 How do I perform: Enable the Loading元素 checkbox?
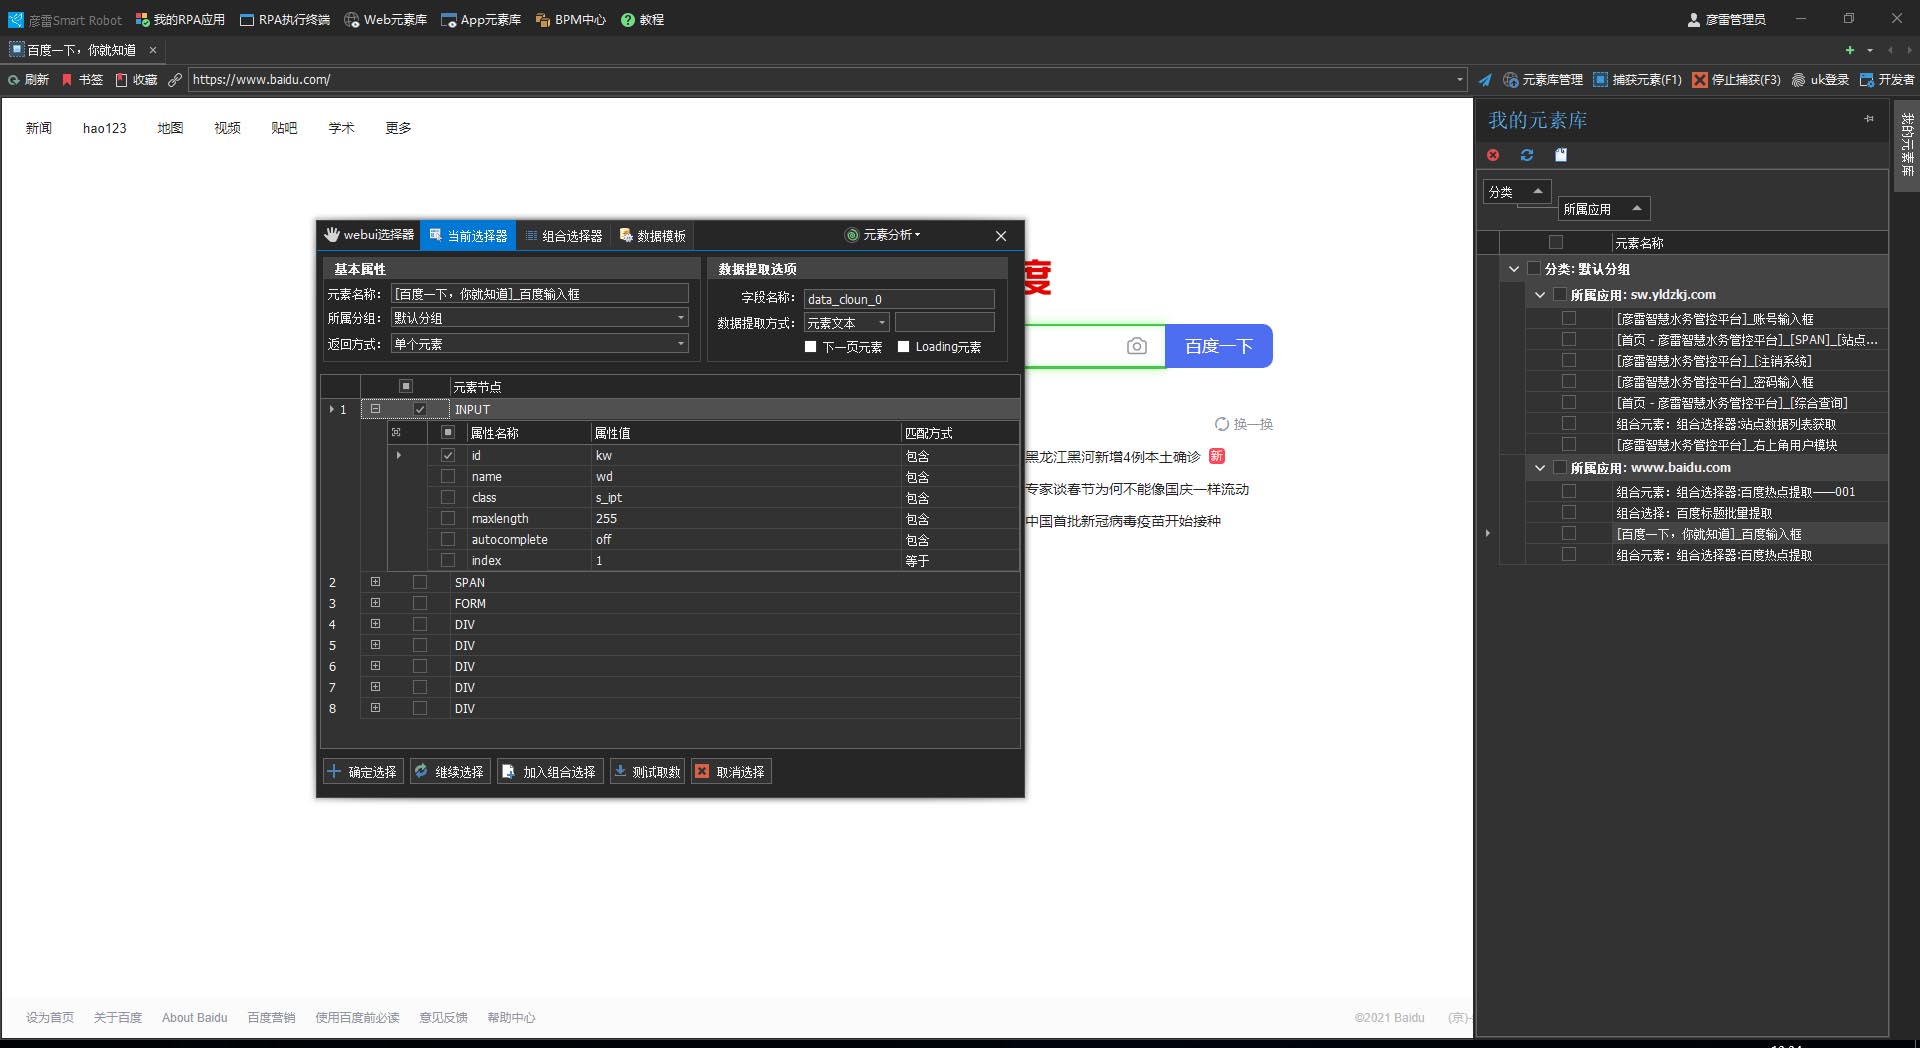[904, 347]
